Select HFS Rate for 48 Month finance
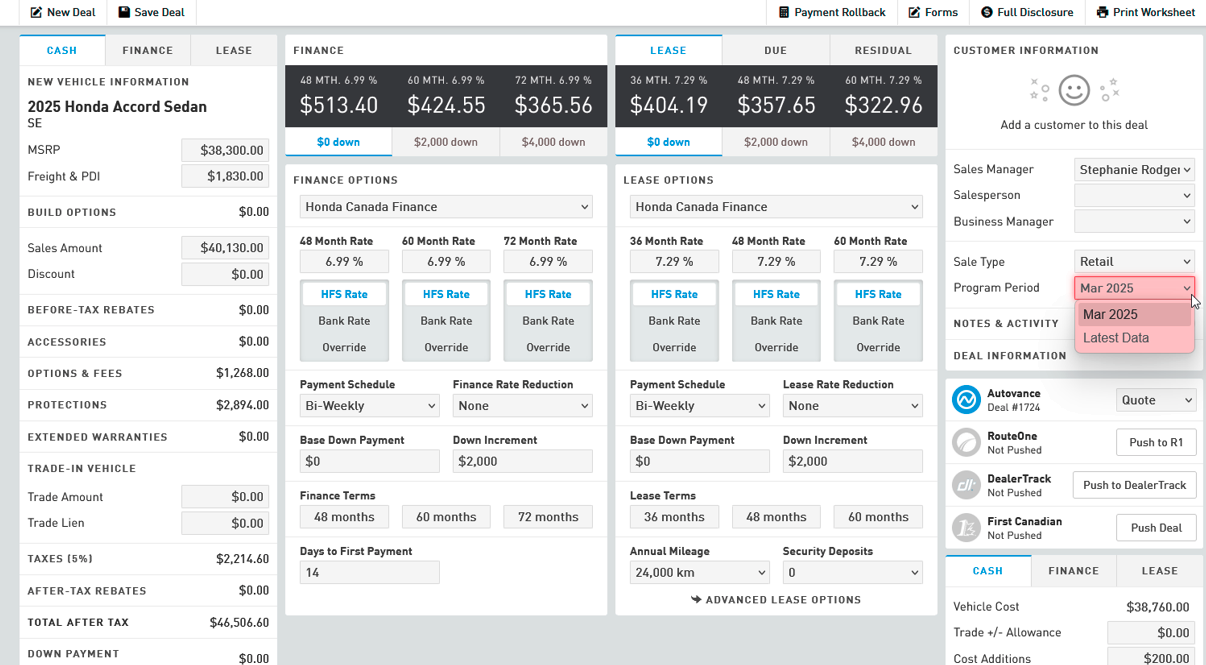The width and height of the screenshot is (1206, 665). 344,294
